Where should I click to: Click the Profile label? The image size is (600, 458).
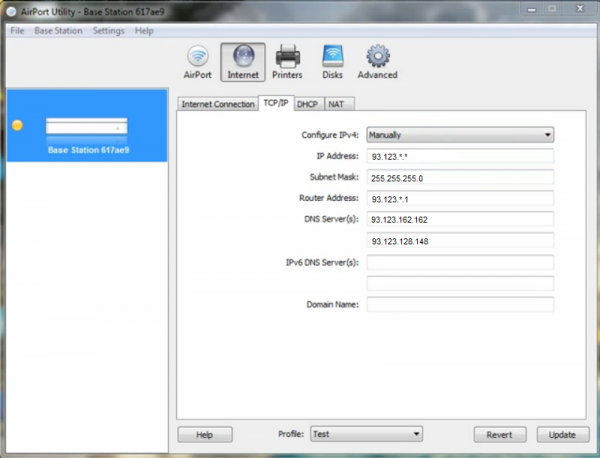click(x=291, y=434)
